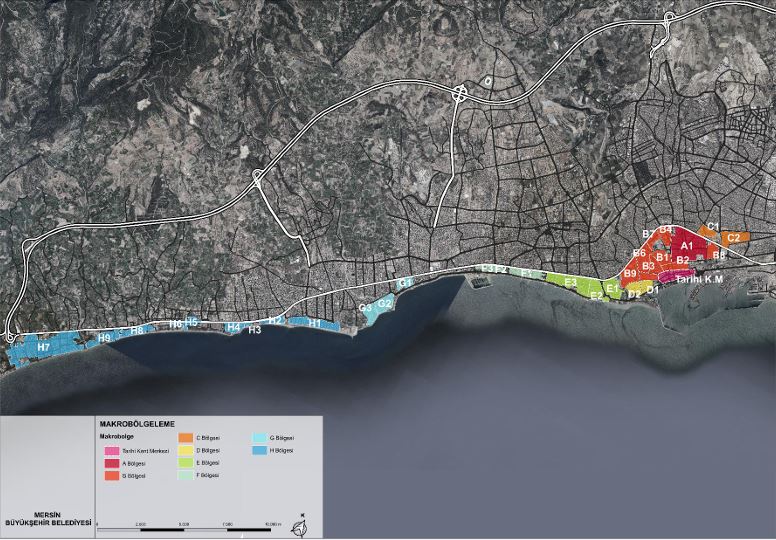Select the H1 zone on the coast
The image size is (776, 540).
pos(315,324)
